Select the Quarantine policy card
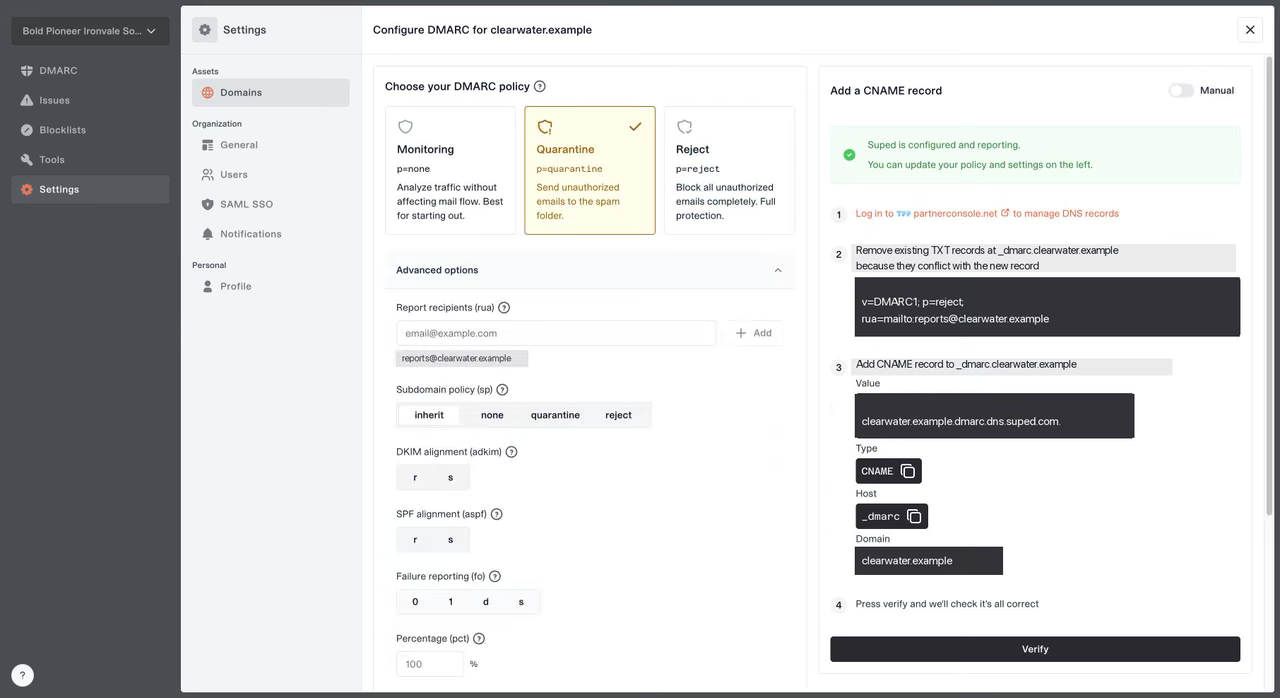The width and height of the screenshot is (1280, 698). point(590,170)
